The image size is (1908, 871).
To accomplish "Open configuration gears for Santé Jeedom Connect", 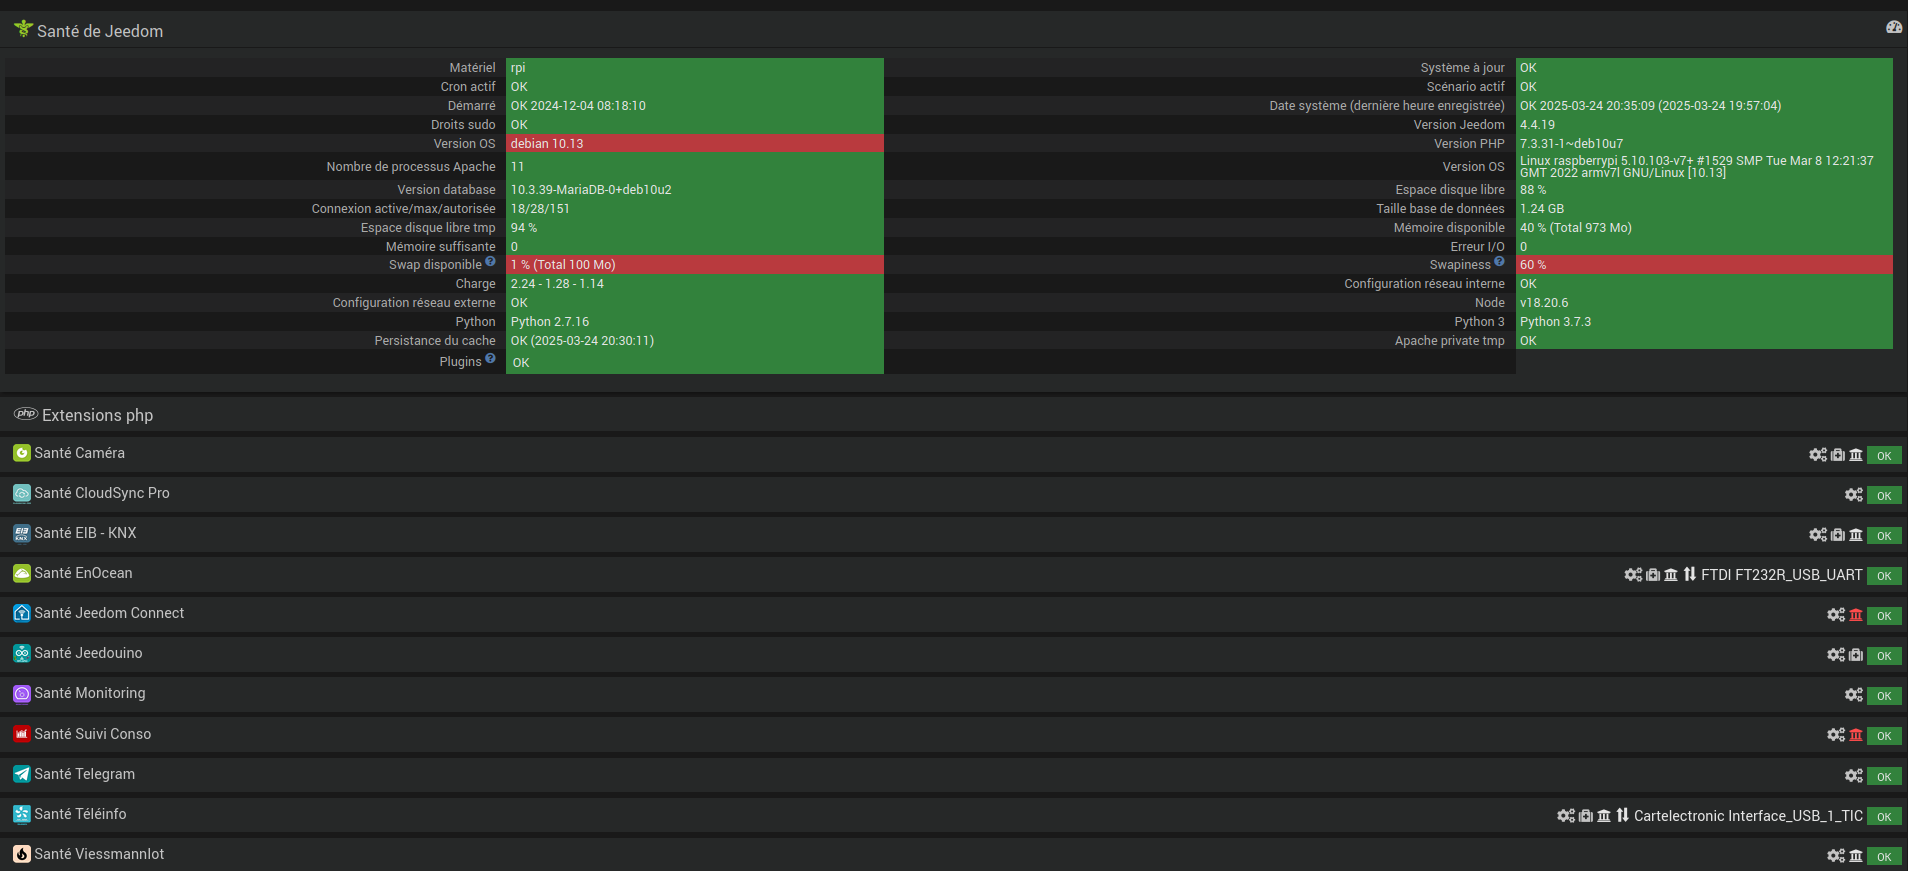I will tap(1836, 614).
